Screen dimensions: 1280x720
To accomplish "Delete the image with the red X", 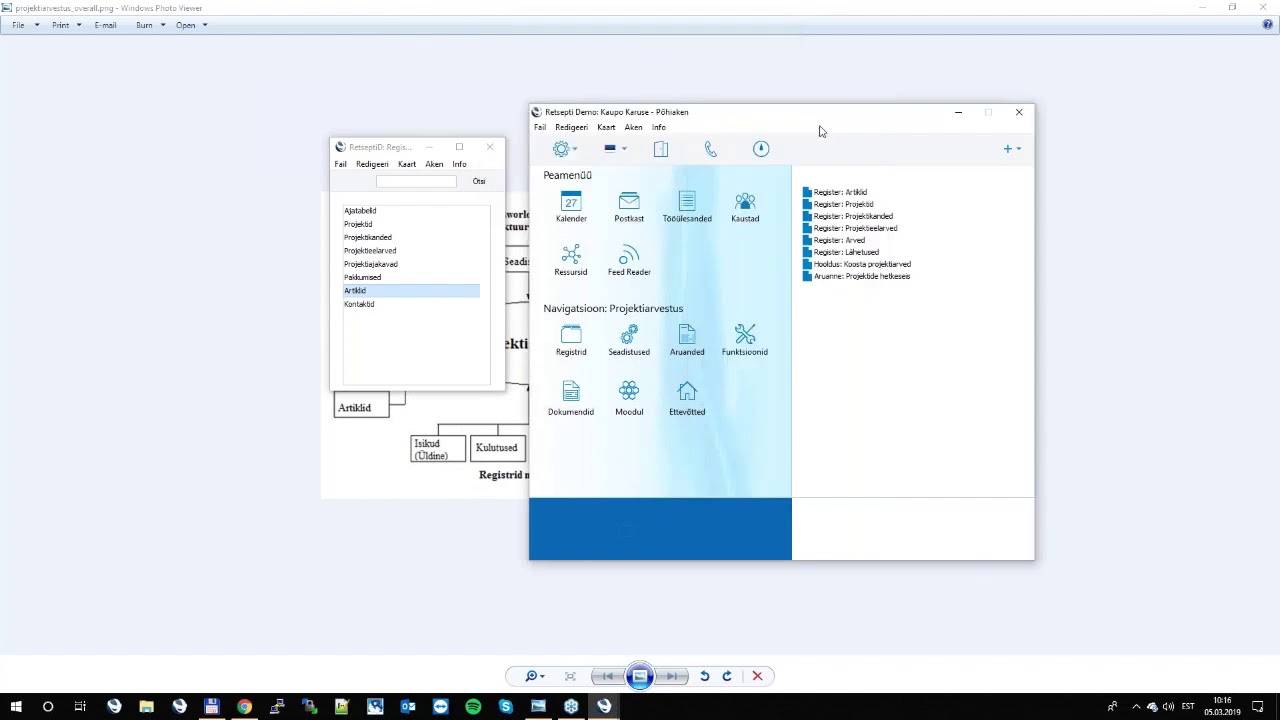I will [x=757, y=676].
